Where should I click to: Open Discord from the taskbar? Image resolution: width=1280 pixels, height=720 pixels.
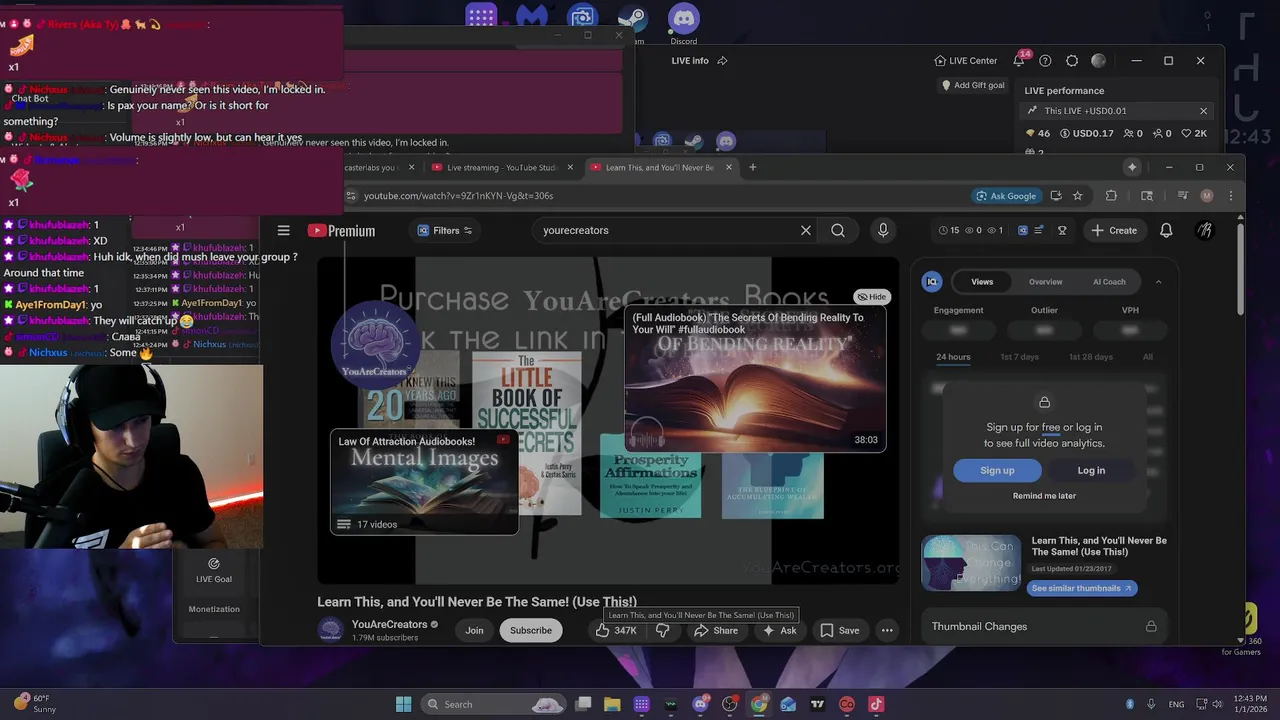click(700, 704)
